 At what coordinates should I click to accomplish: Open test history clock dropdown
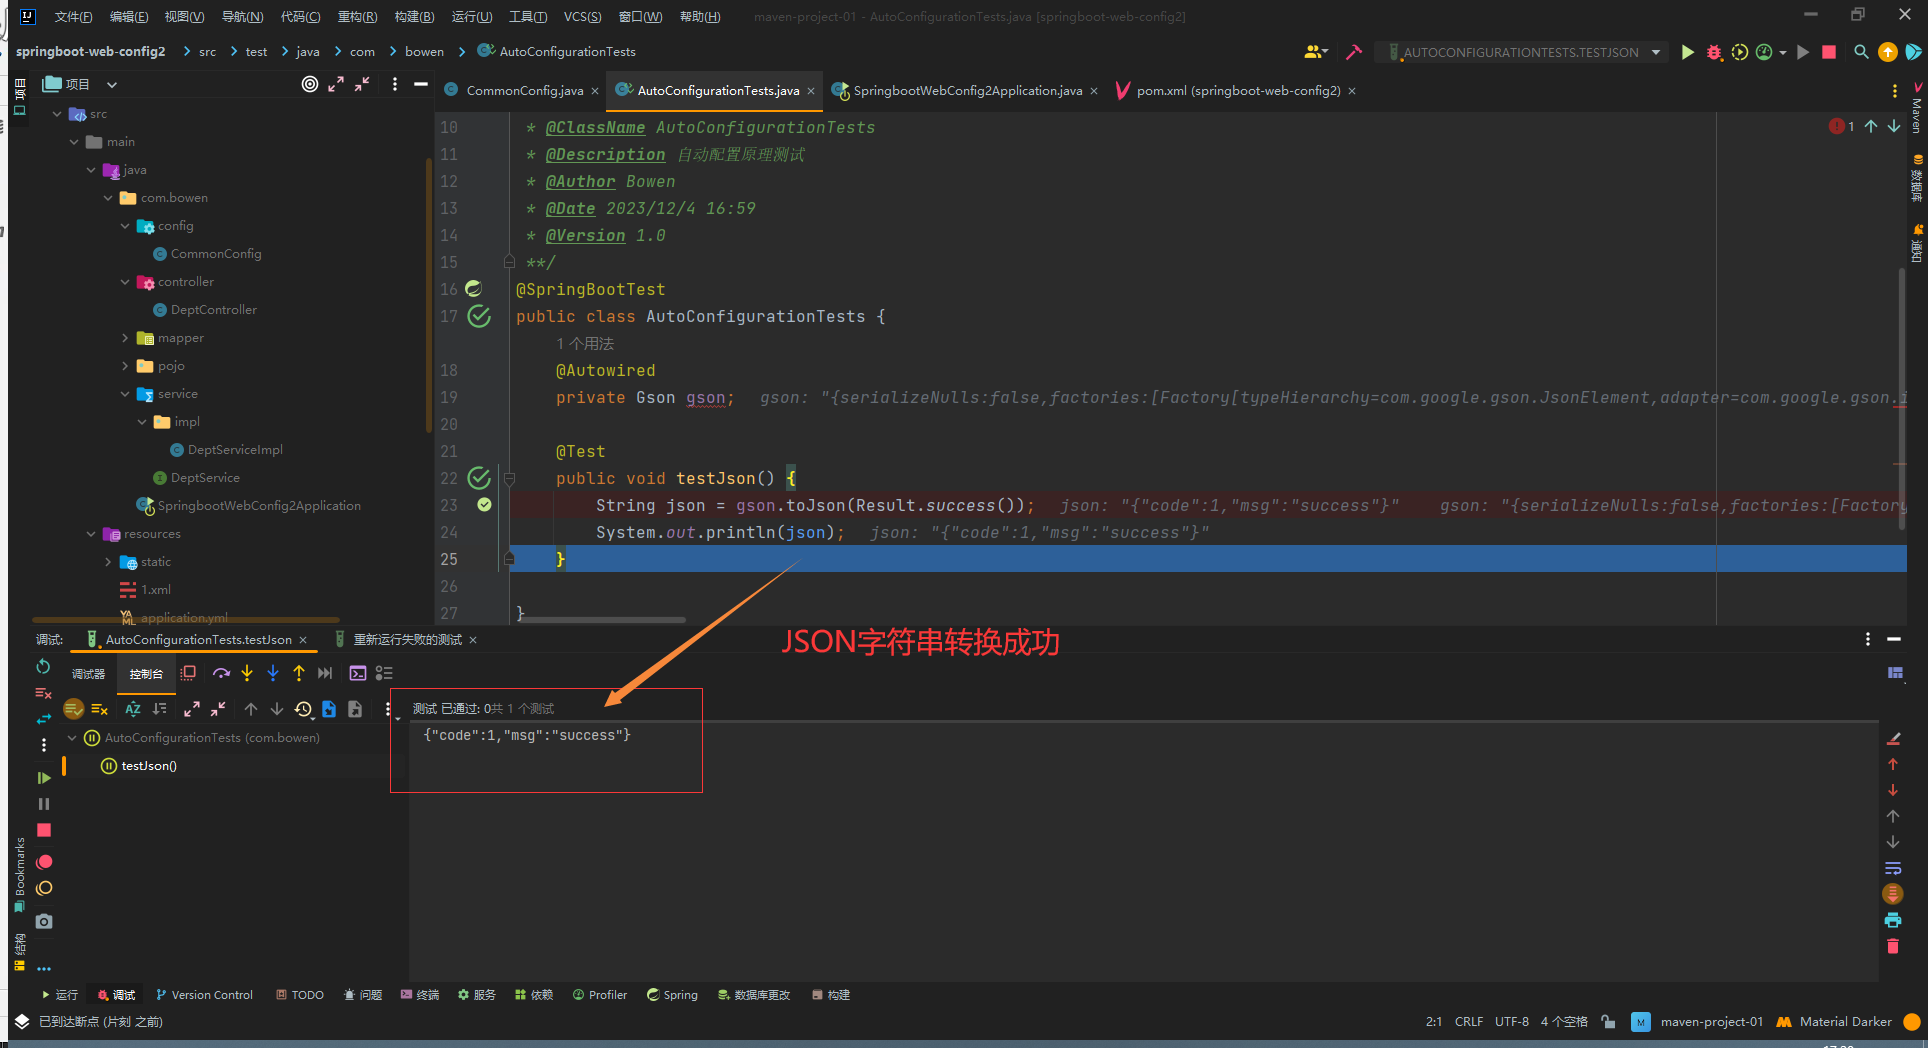(x=304, y=709)
